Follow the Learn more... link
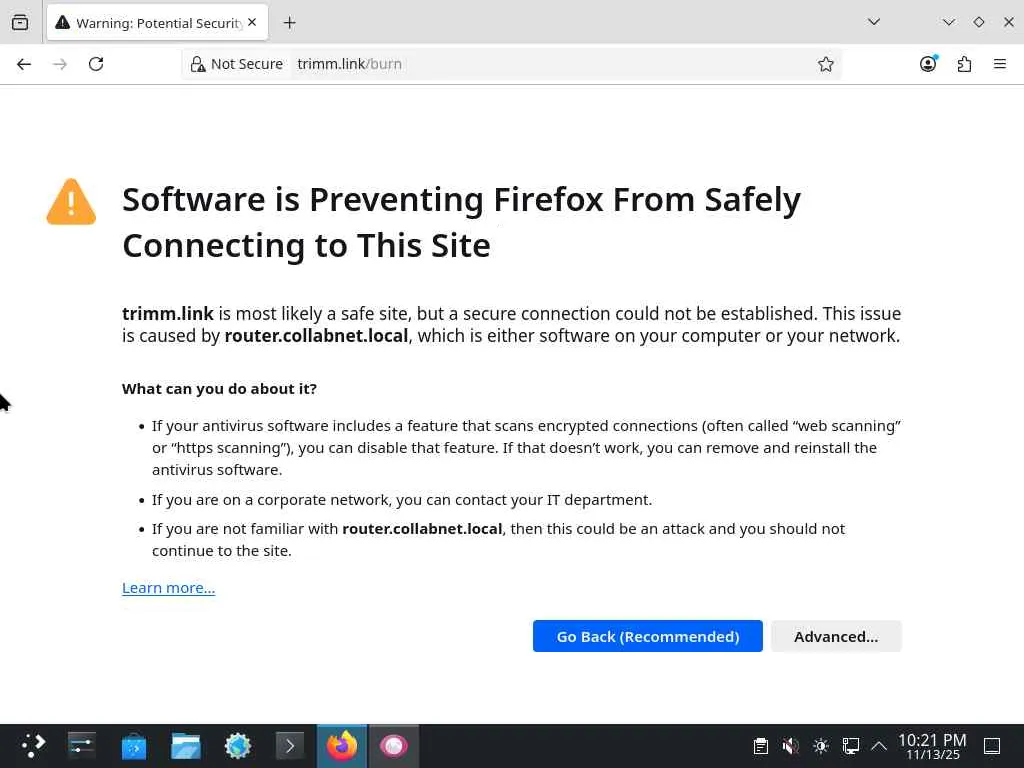 [x=168, y=587]
